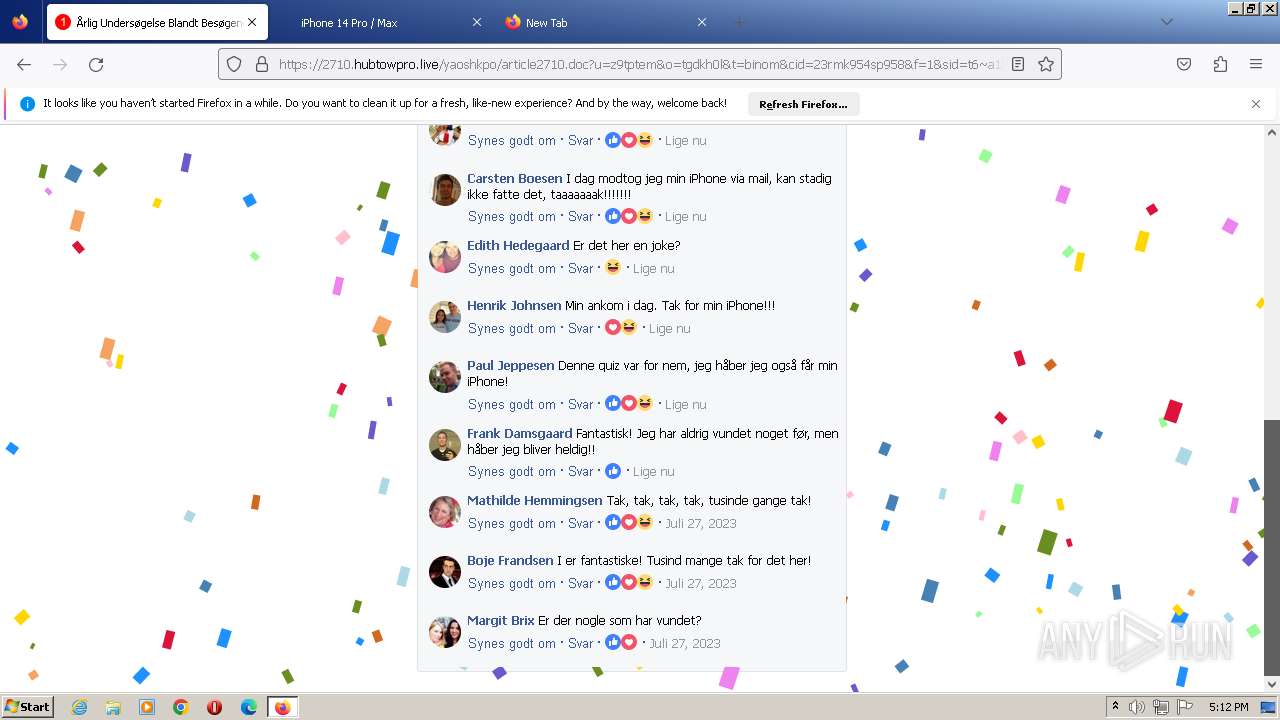
Task: Click the Refresh Firefox button
Action: (x=803, y=104)
